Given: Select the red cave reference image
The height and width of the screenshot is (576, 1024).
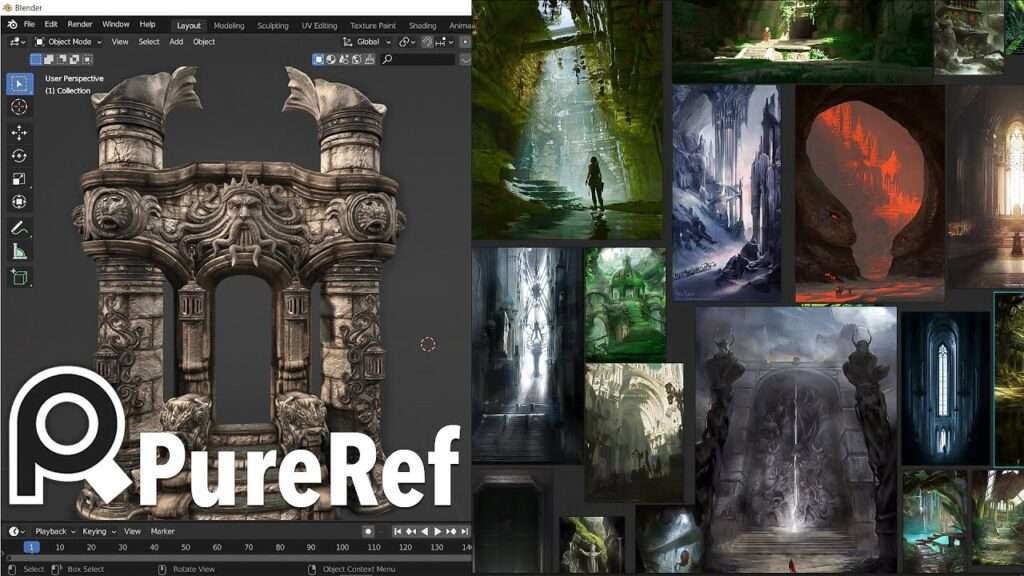Looking at the screenshot, I should click(x=869, y=195).
